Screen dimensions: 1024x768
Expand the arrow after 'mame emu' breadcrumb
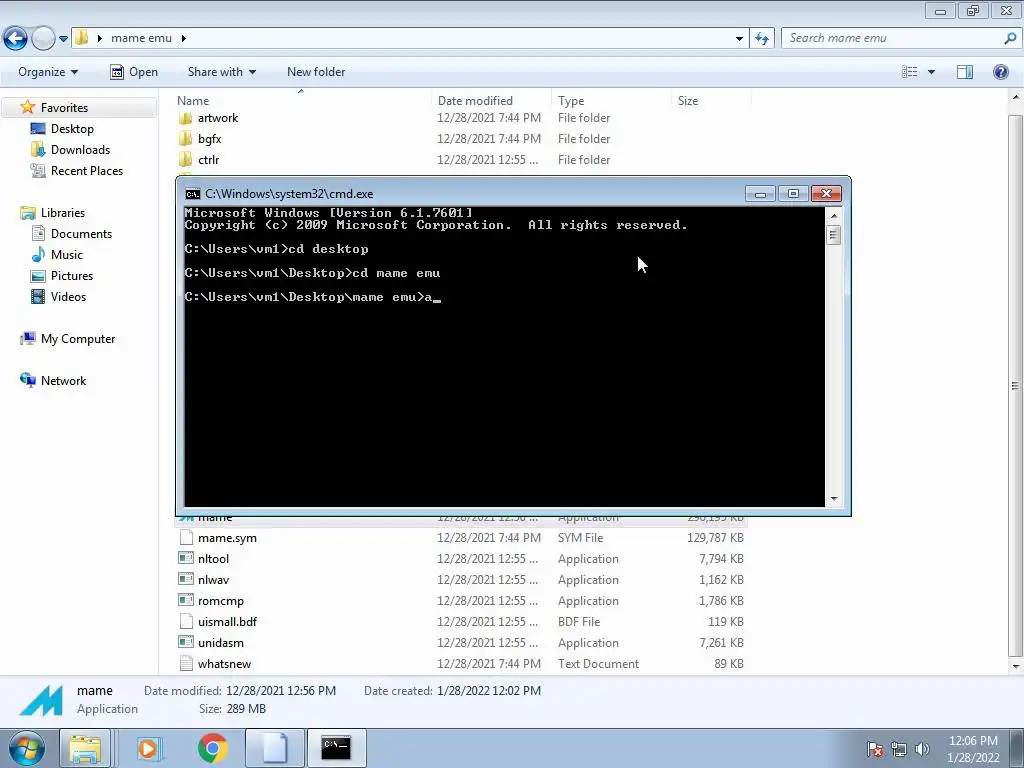point(184,38)
